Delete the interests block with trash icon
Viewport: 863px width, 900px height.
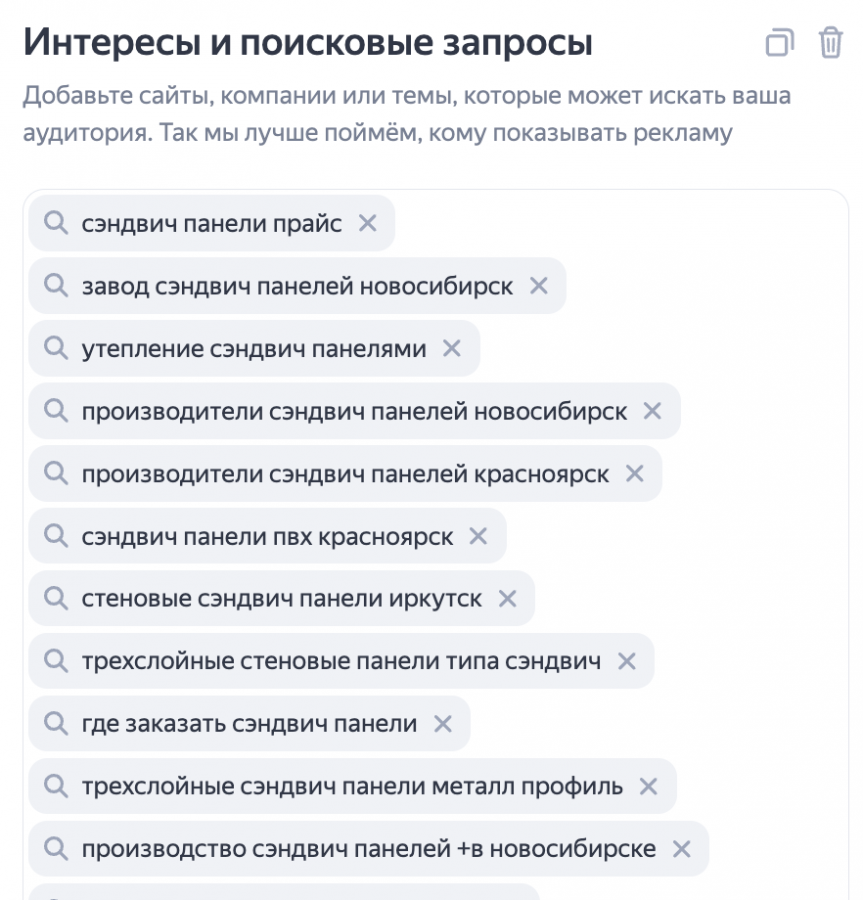point(830,43)
